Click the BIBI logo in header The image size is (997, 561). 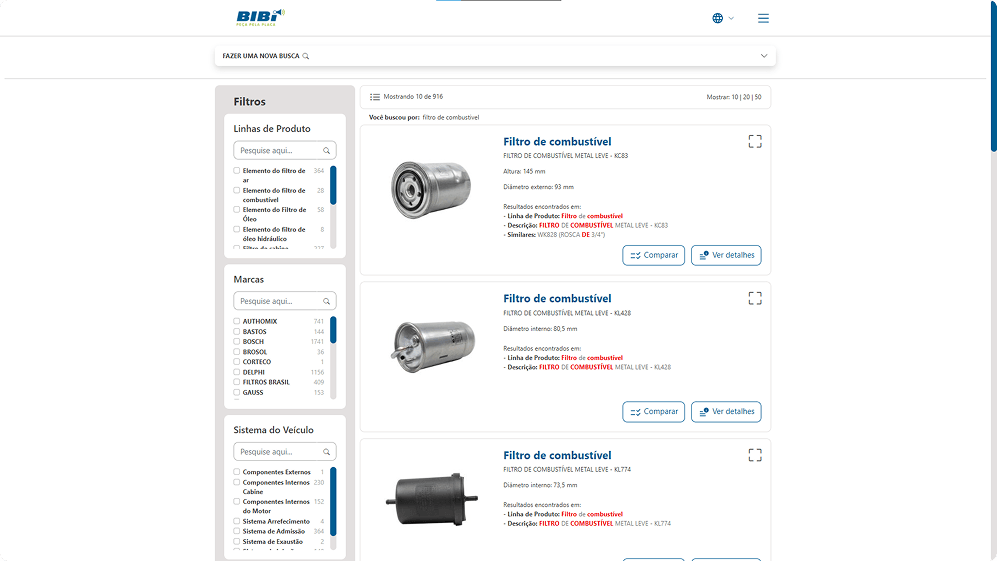pyautogui.click(x=260, y=17)
